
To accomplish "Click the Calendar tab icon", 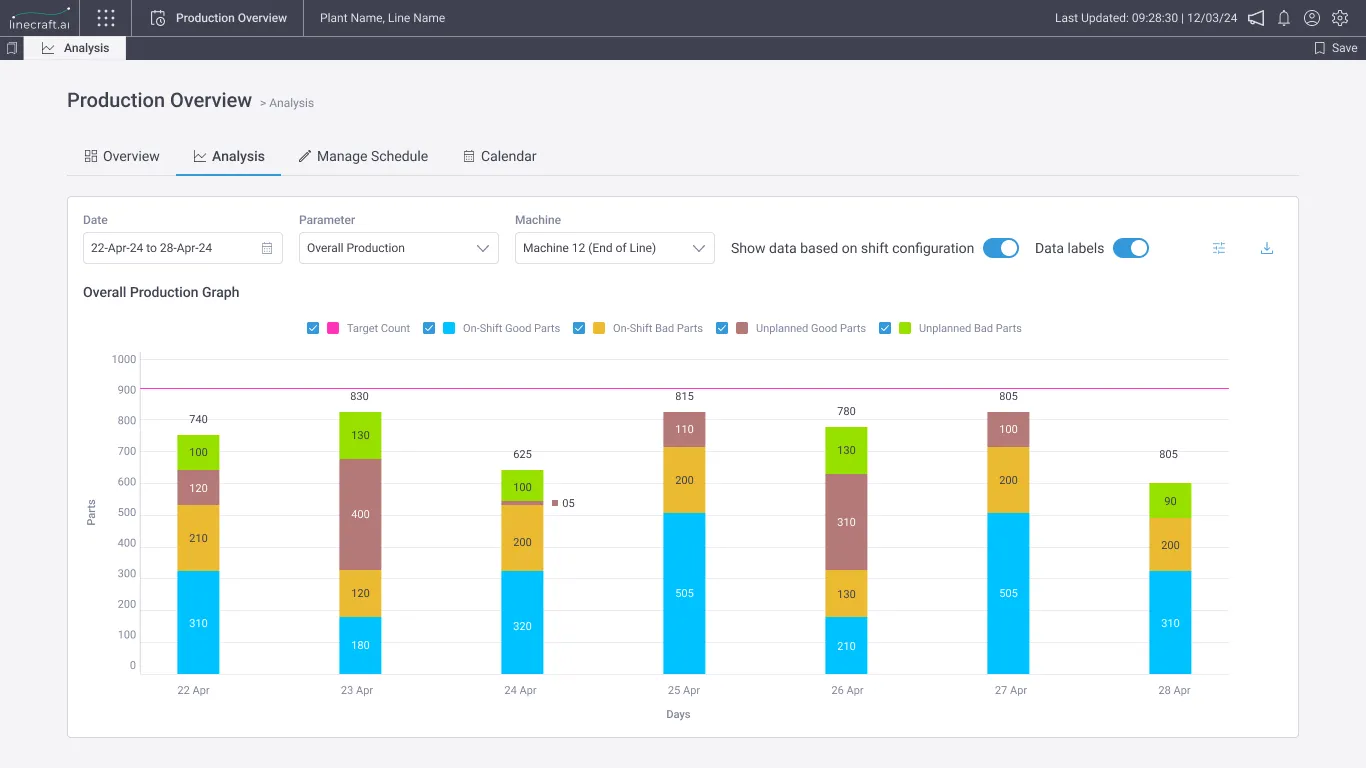I will (469, 156).
